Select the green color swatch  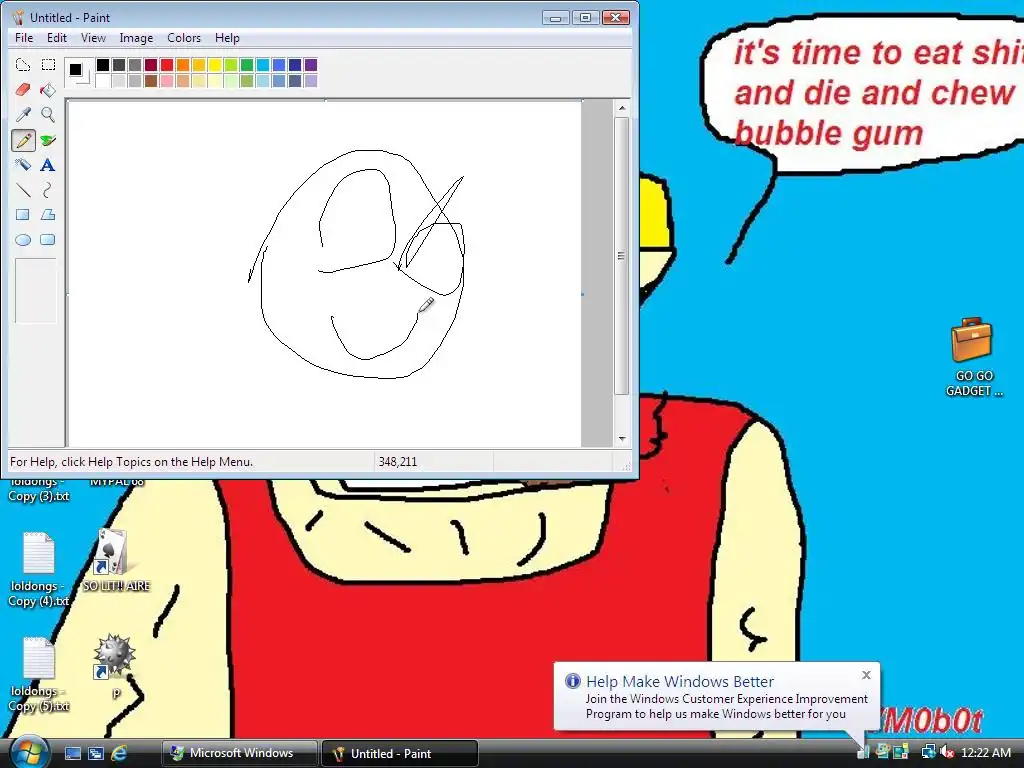247,65
